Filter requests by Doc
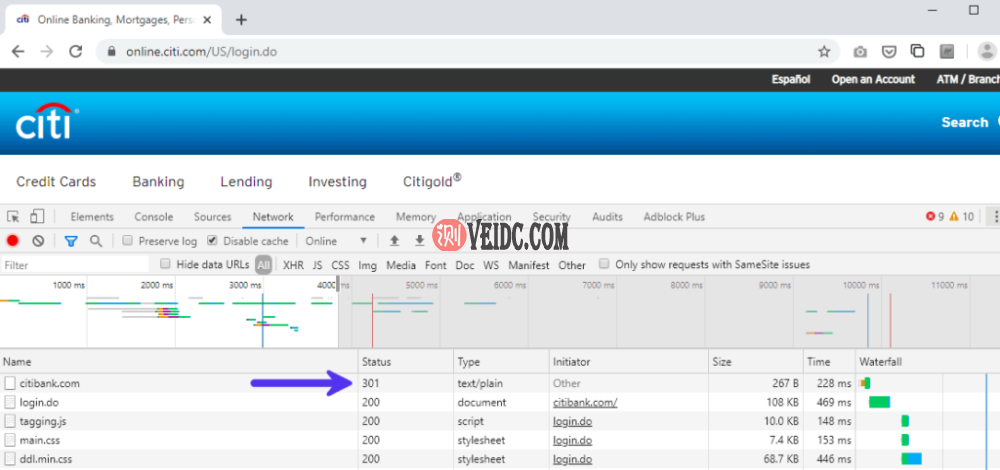1000x470 pixels. 465,265
